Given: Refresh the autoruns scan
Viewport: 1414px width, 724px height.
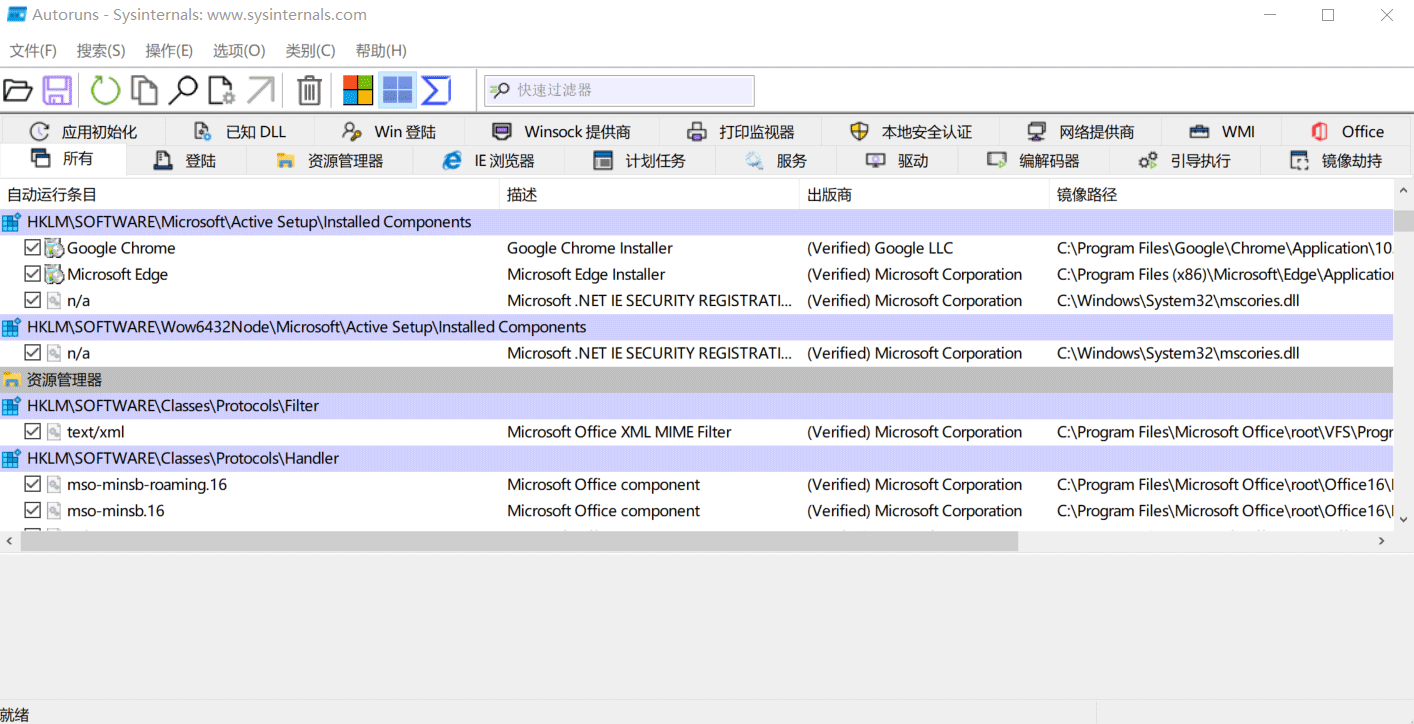Looking at the screenshot, I should click(105, 91).
